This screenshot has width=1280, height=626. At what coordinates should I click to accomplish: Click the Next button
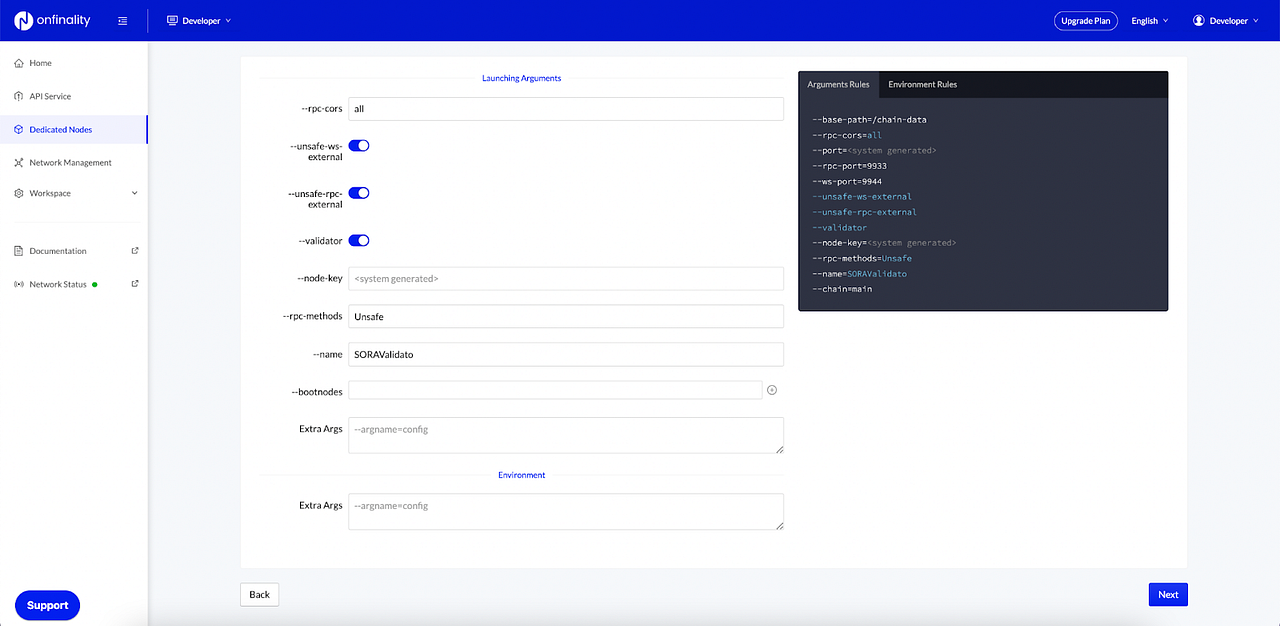pyautogui.click(x=1168, y=594)
